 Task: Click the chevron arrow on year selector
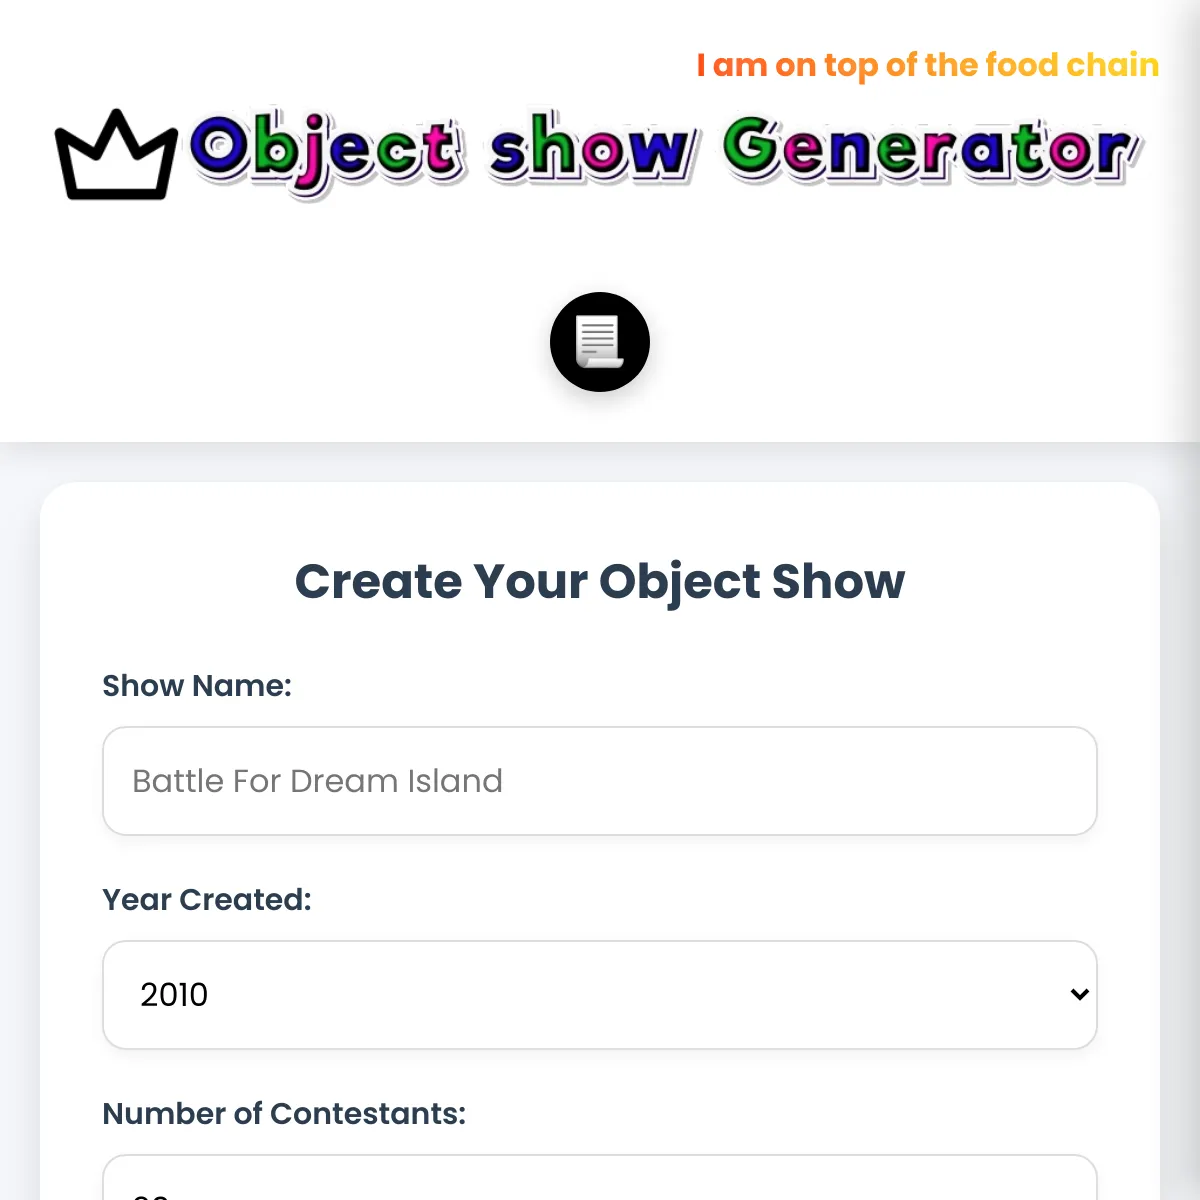click(x=1079, y=995)
